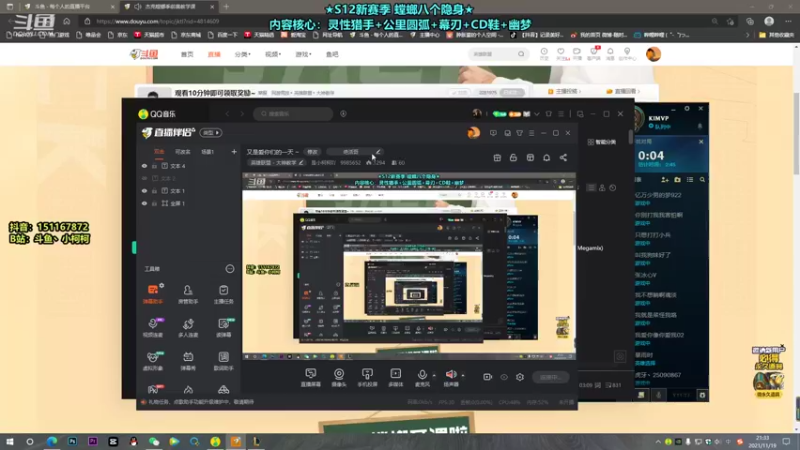Open the WeChat taskbar icon
This screenshot has width=800, height=450.
[x=154, y=441]
